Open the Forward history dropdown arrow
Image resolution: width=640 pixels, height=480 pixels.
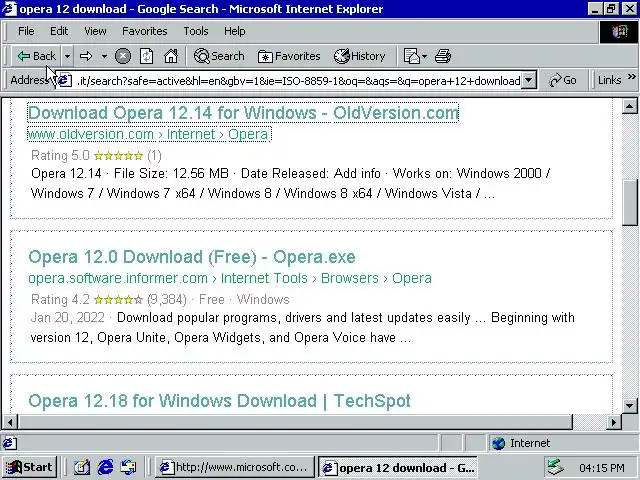(x=104, y=56)
